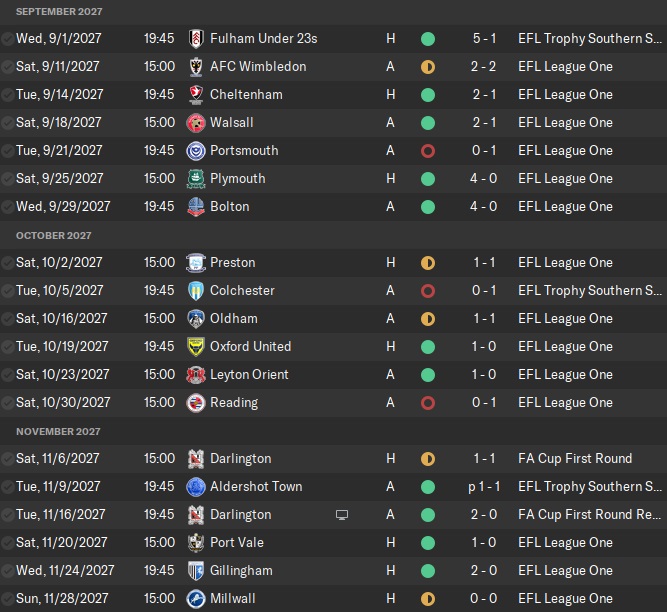Viewport: 667px width, 612px height.
Task: Click the Oxford United badge icon
Action: click(195, 347)
